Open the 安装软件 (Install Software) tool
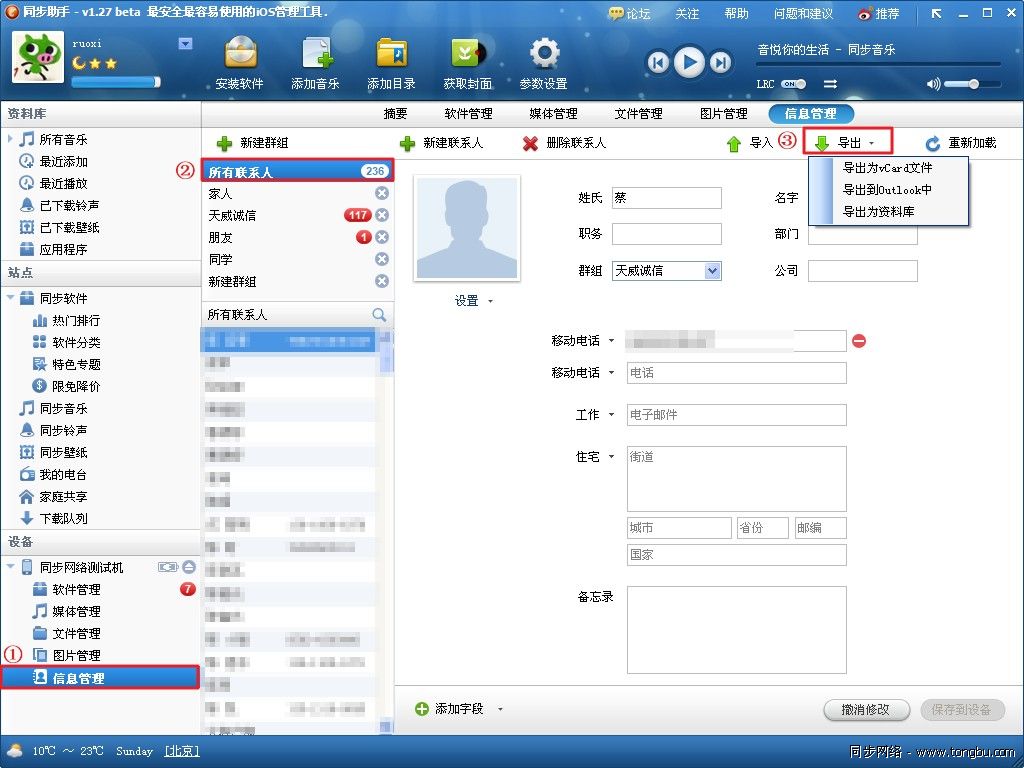 241,60
